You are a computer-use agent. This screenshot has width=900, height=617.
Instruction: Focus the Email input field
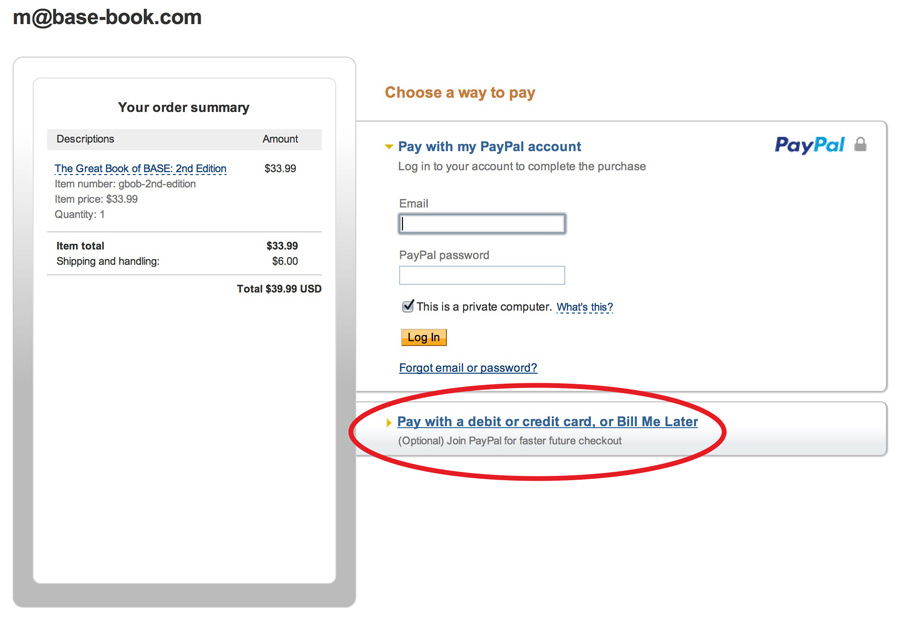(x=482, y=224)
